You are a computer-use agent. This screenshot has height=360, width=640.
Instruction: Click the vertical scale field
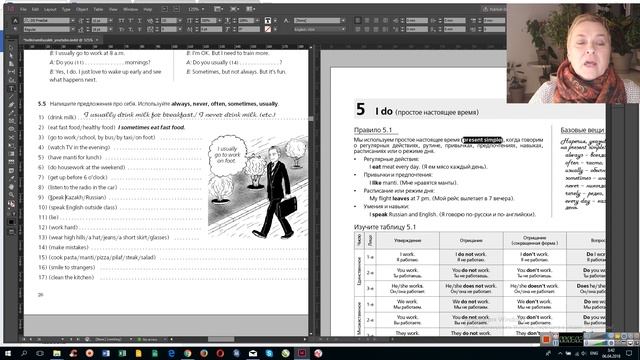click(209, 20)
